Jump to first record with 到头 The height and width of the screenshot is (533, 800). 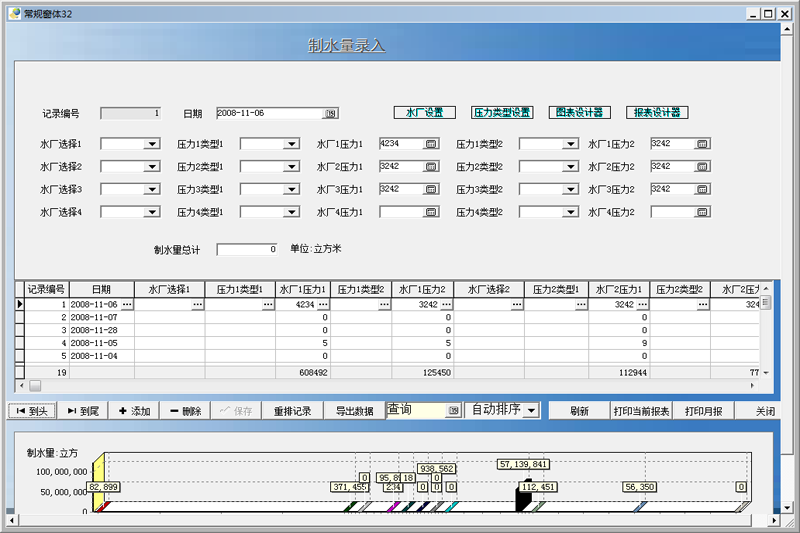click(32, 411)
